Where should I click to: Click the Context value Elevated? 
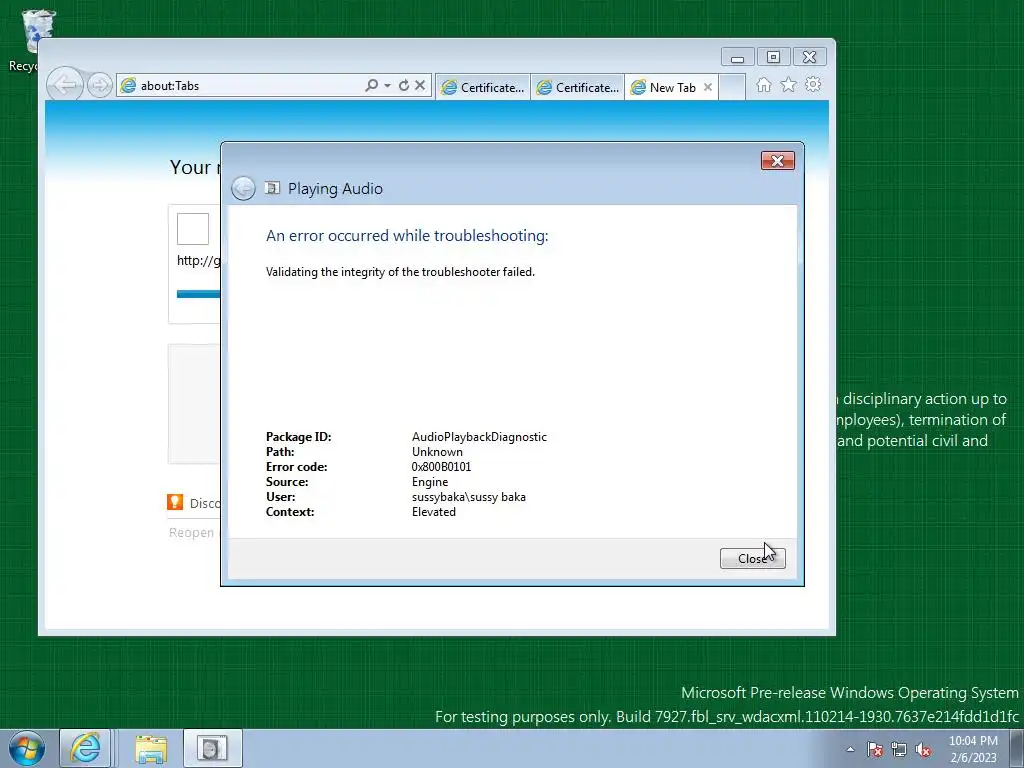434,512
